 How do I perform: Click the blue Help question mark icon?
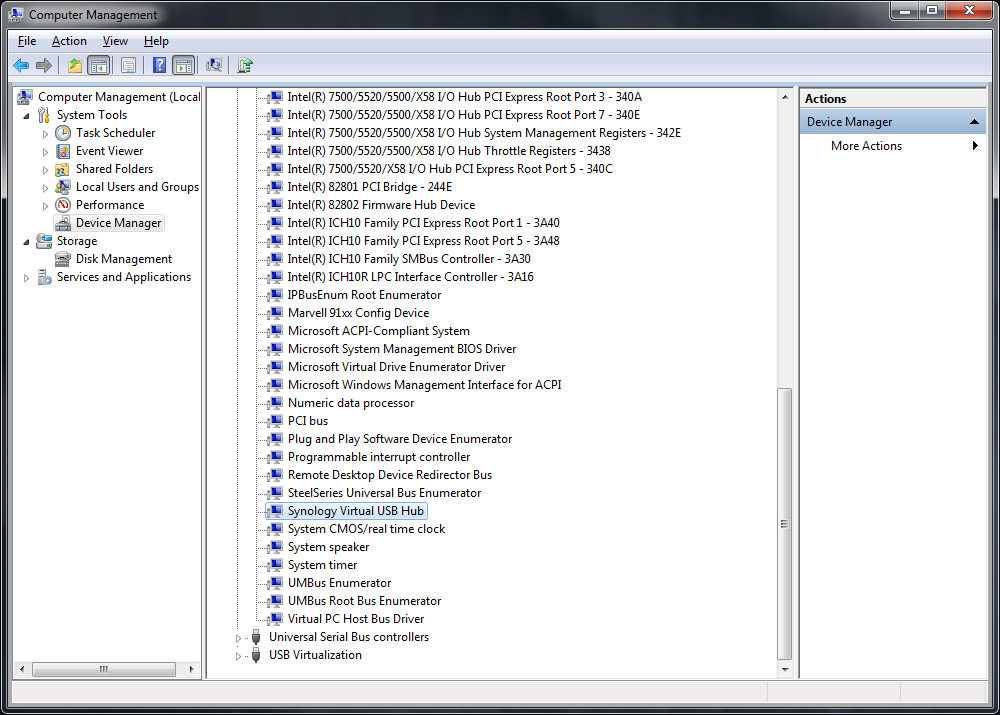(159, 65)
